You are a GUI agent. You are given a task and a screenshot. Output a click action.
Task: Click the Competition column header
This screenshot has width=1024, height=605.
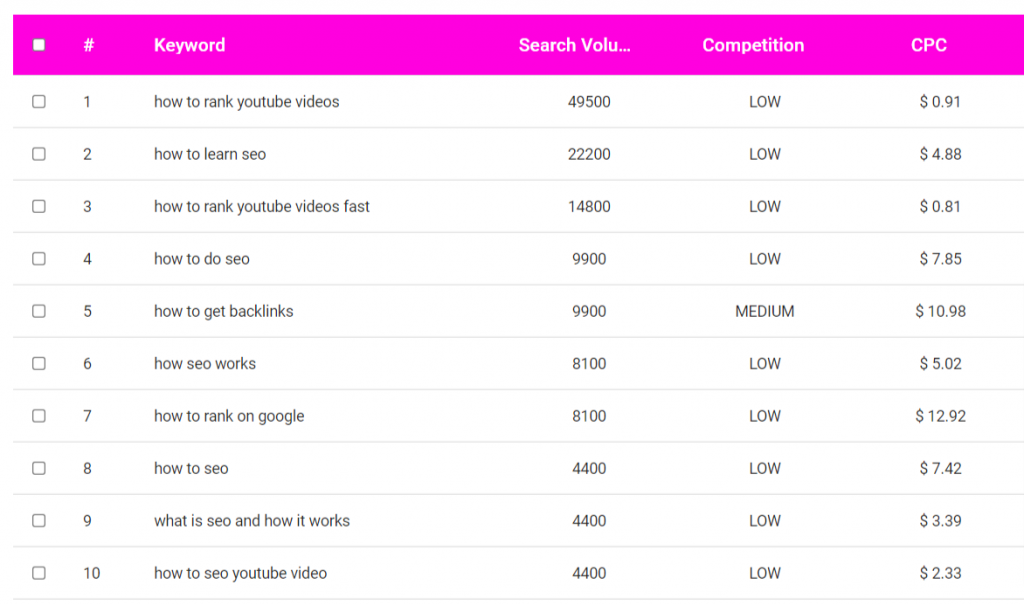753,45
